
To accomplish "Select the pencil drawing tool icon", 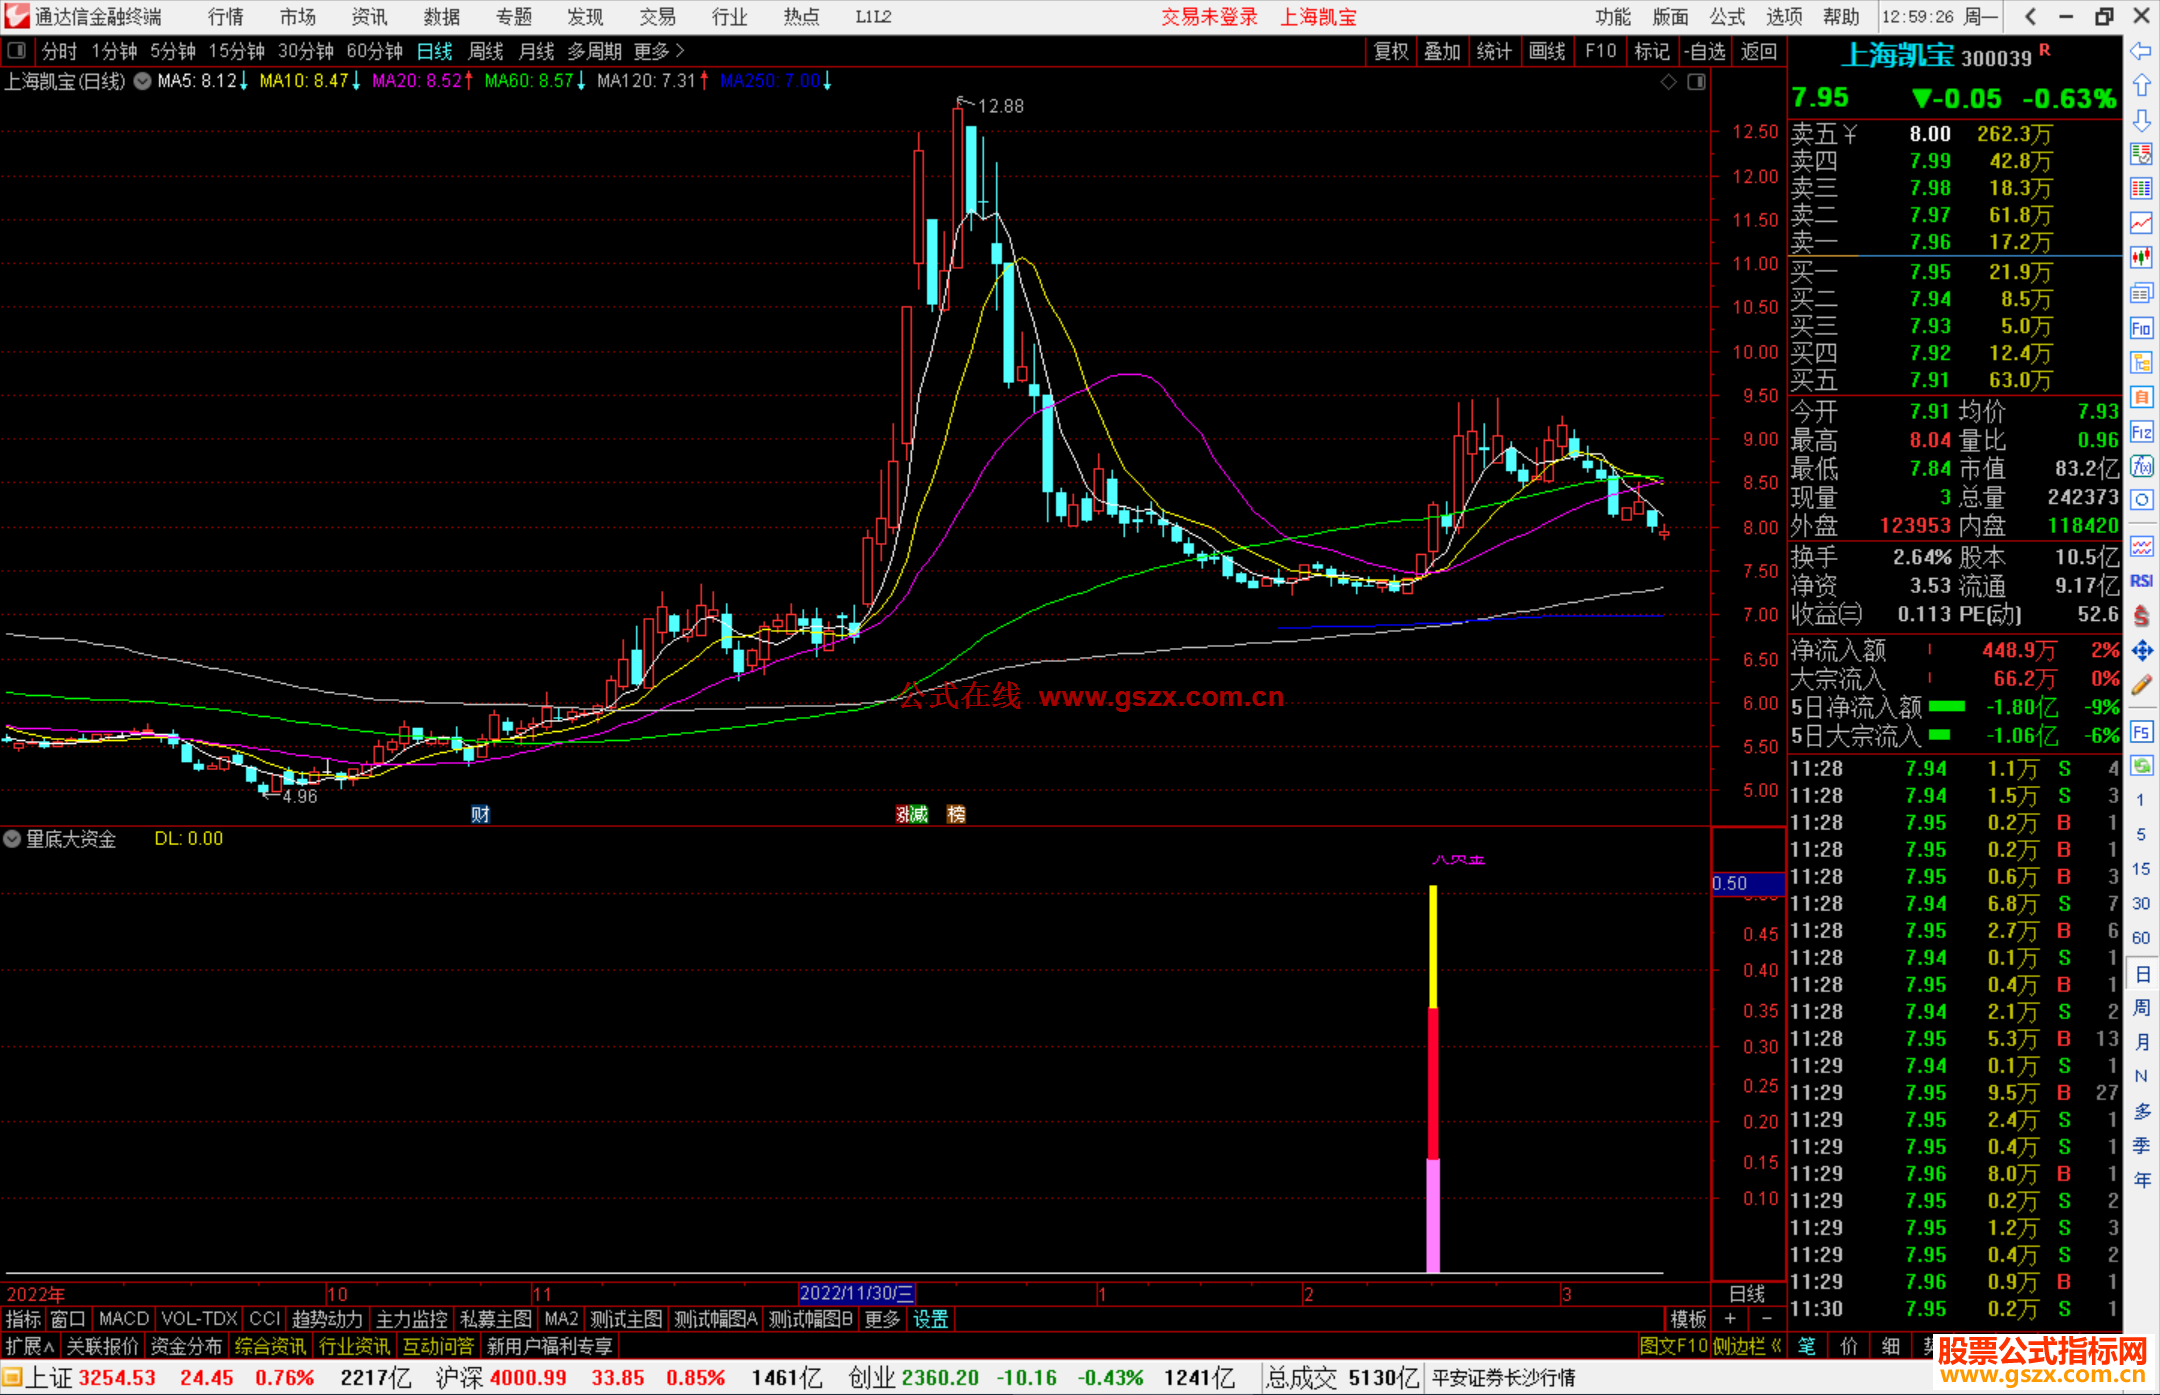I will (2141, 686).
